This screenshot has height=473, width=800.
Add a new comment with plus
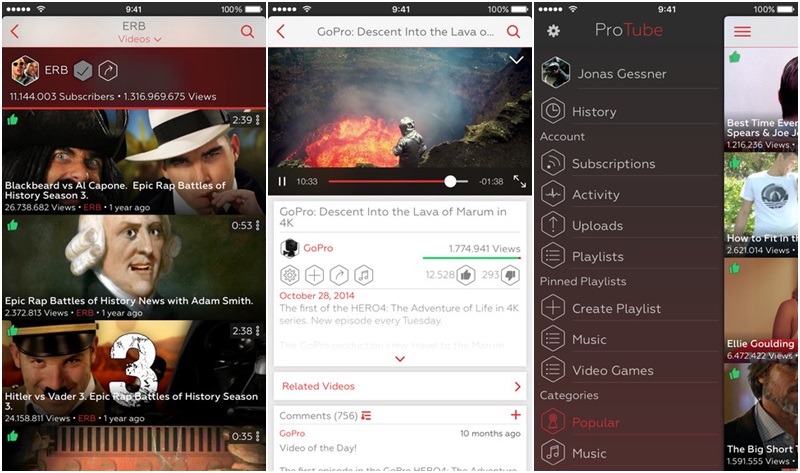point(515,415)
